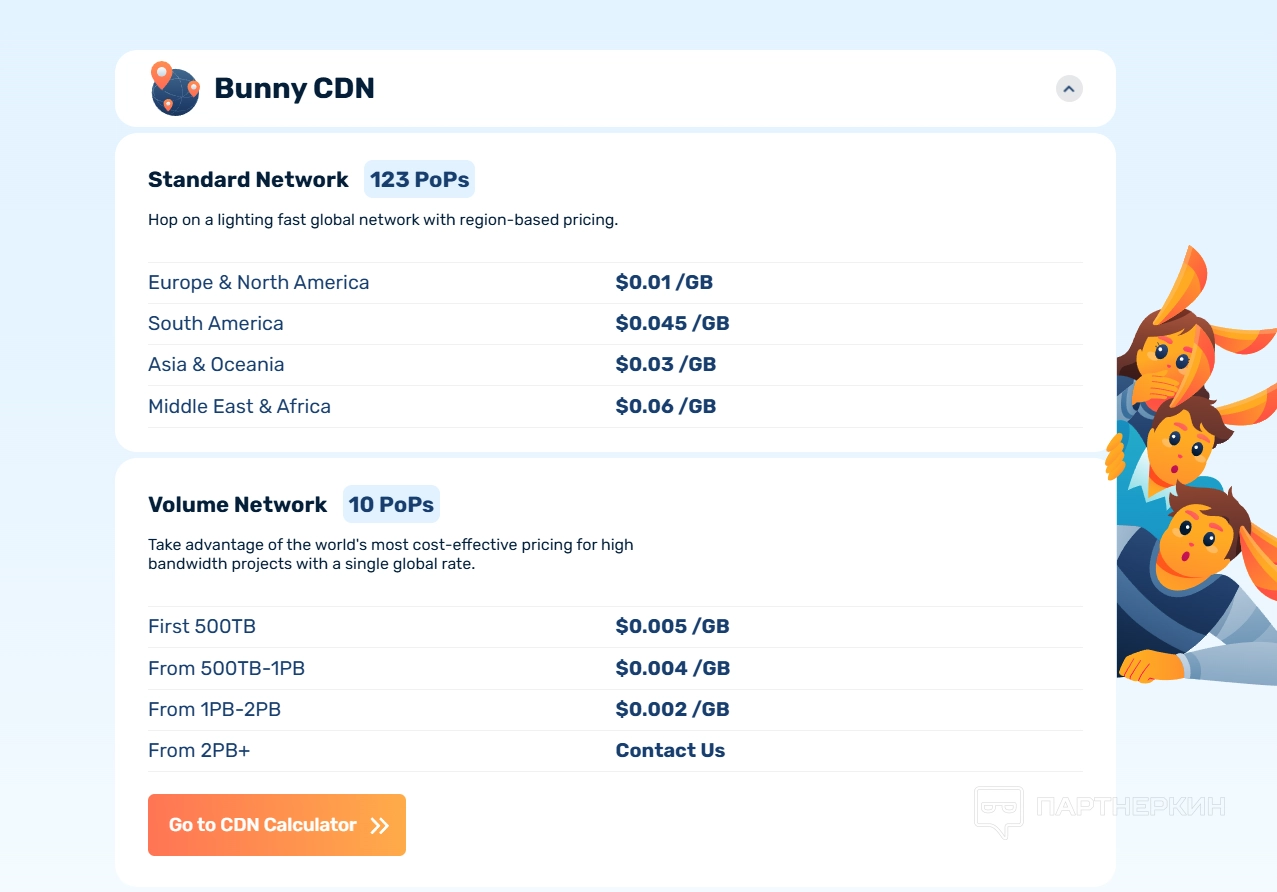
Task: Click the Bunny CDN globe icon
Action: pyautogui.click(x=175, y=89)
